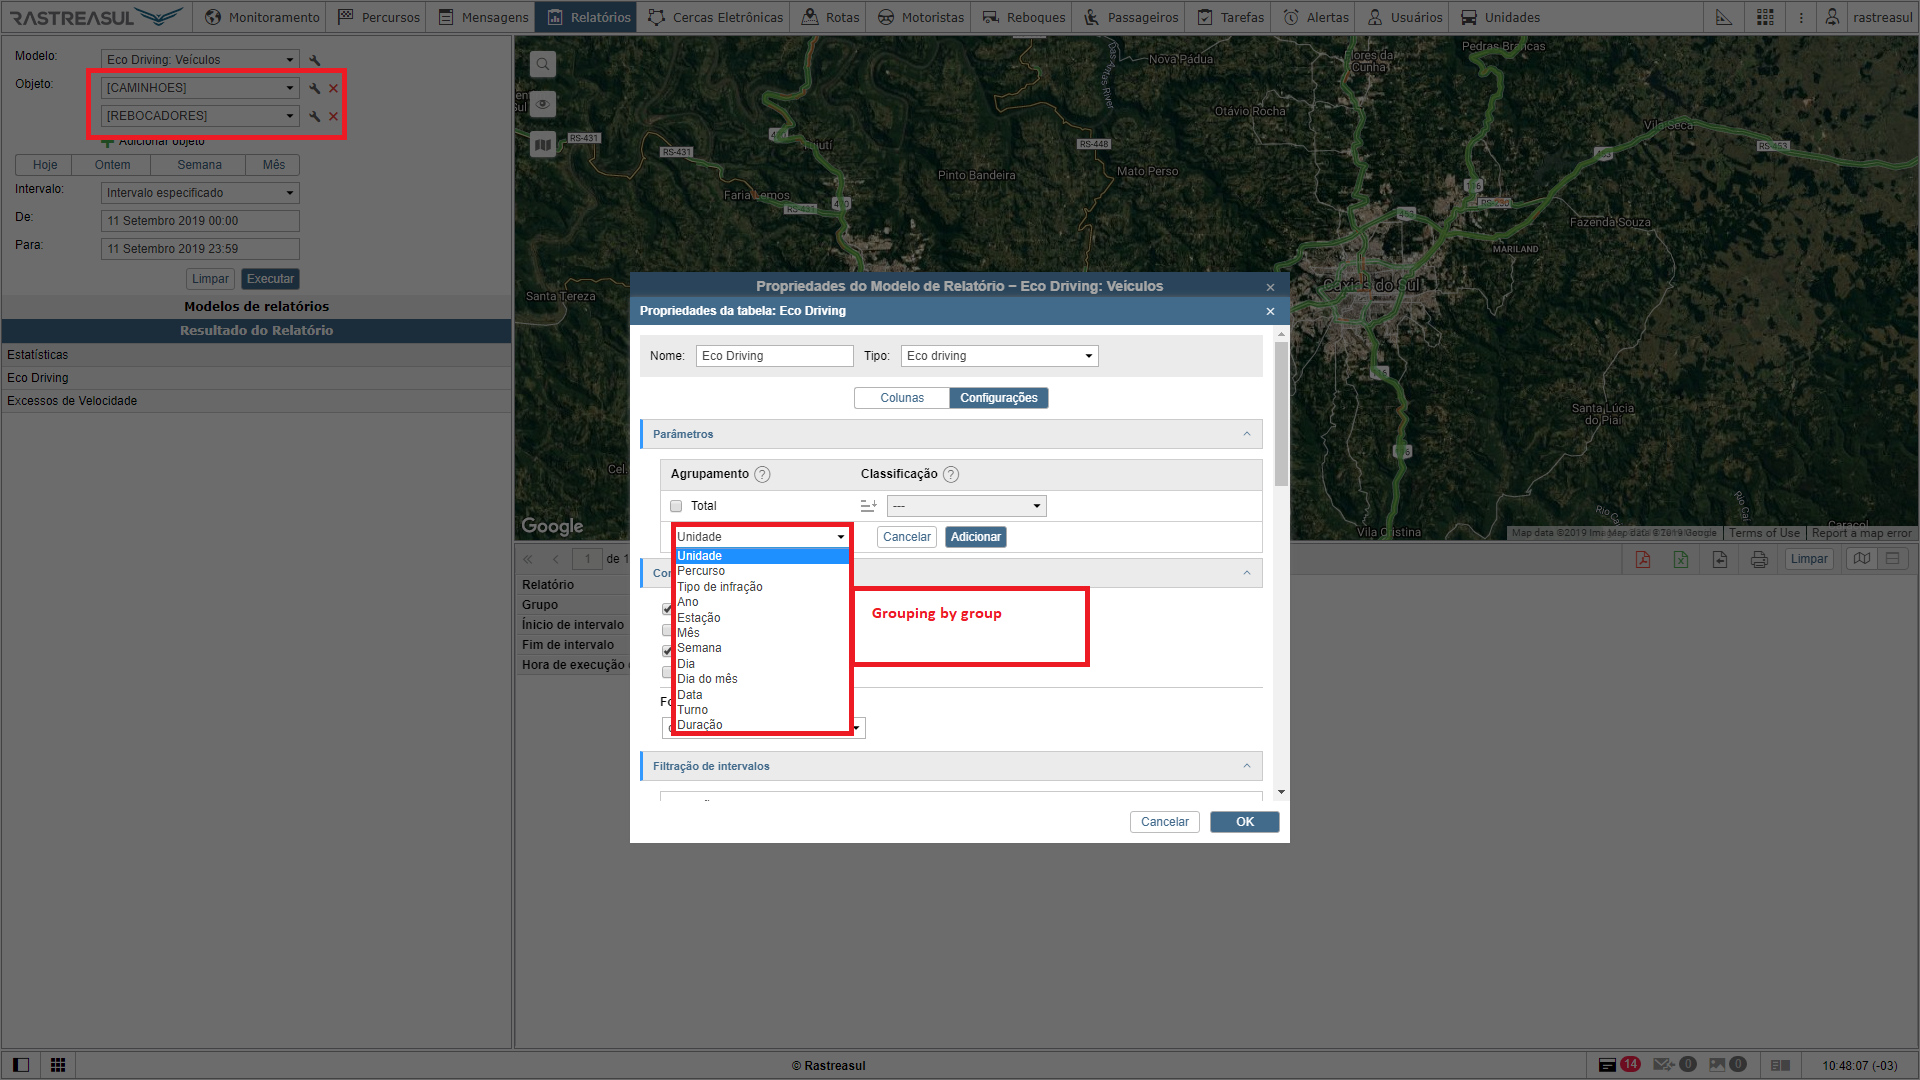Screen dimensions: 1920x1080
Task: Click the printer icon
Action: tap(1759, 559)
